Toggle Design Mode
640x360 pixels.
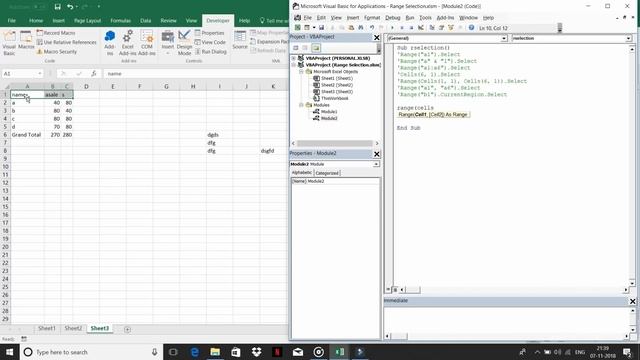(x=184, y=42)
